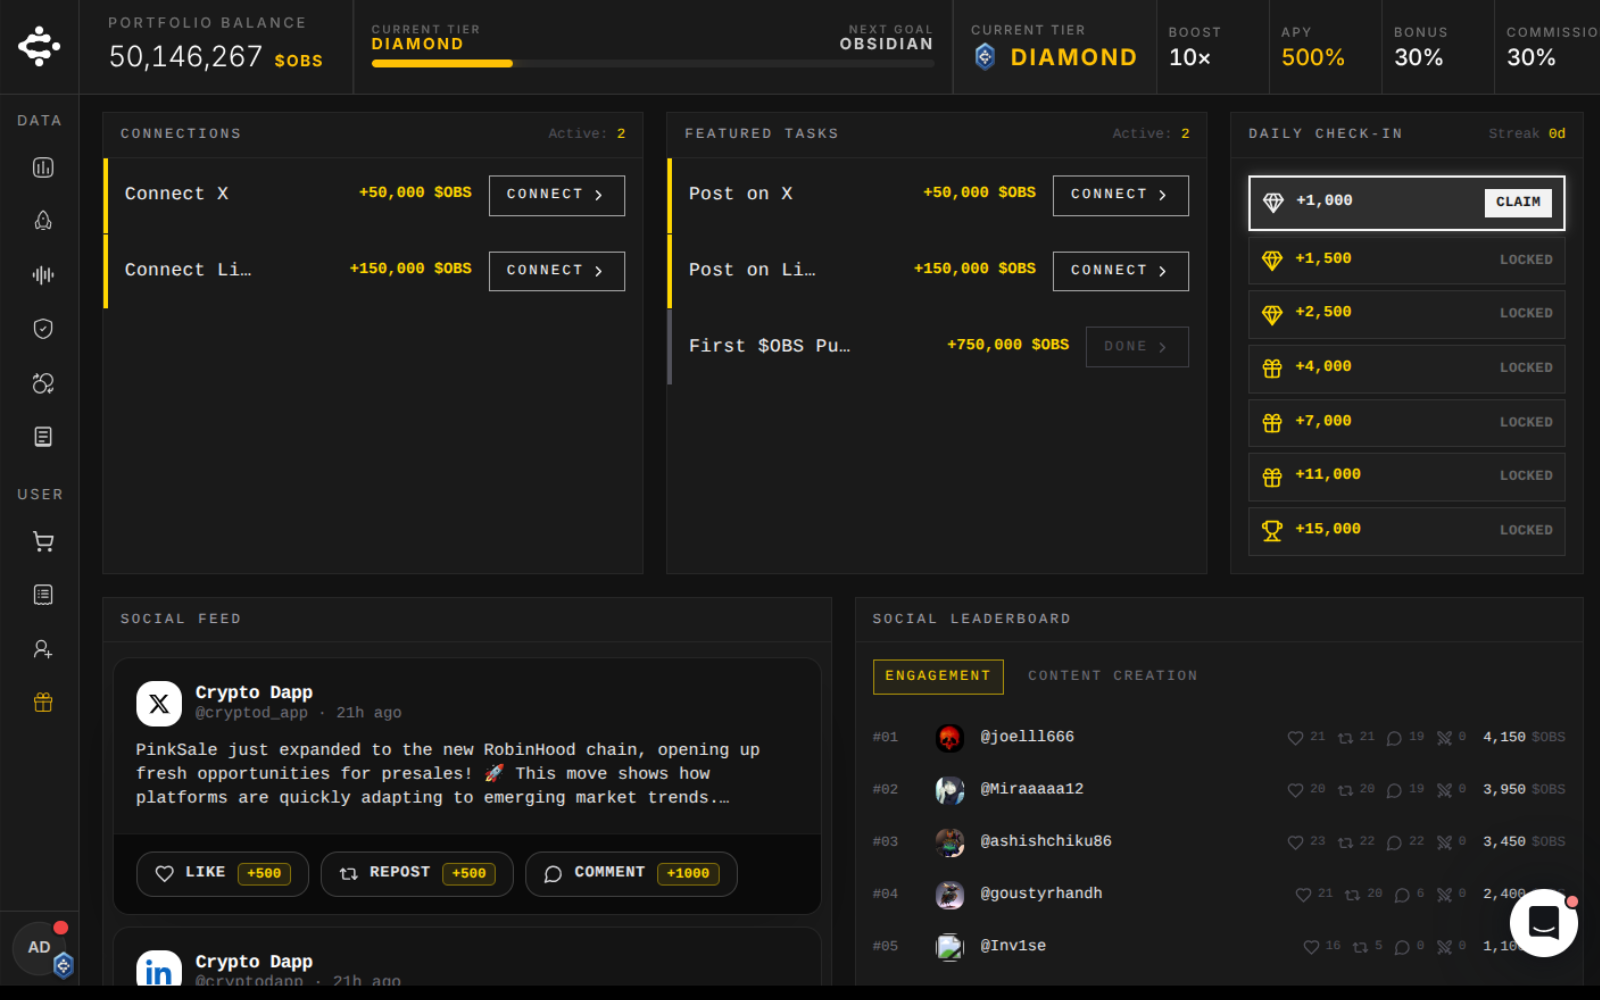Click the gift icon of +4,000 reward
The width and height of the screenshot is (1600, 1000).
pyautogui.click(x=1272, y=368)
